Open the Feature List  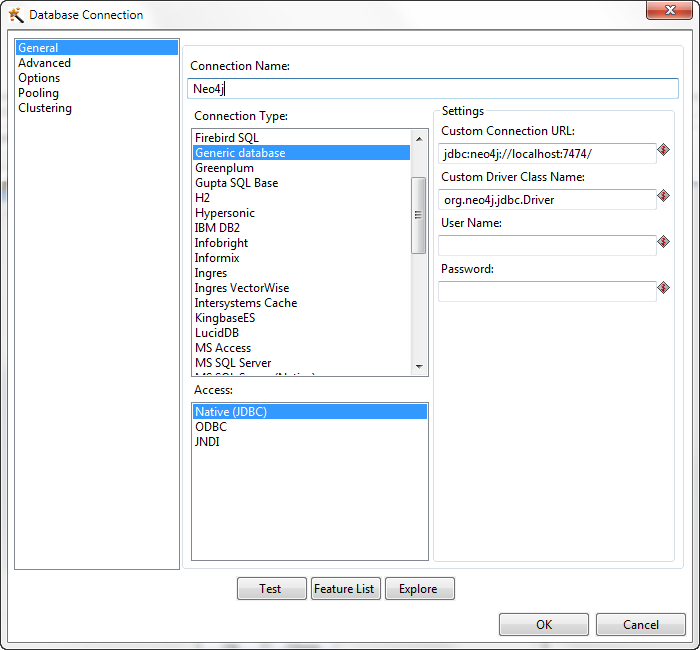(346, 589)
